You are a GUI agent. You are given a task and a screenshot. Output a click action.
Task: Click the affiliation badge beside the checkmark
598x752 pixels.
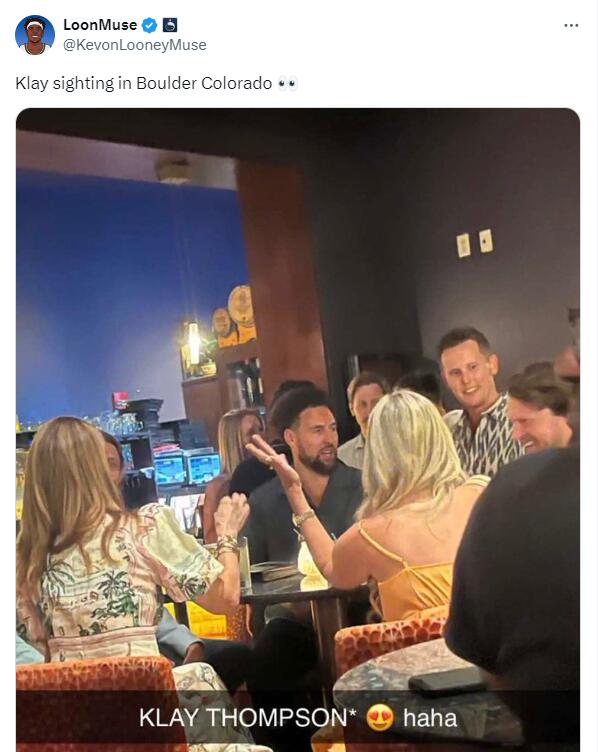click(x=170, y=25)
